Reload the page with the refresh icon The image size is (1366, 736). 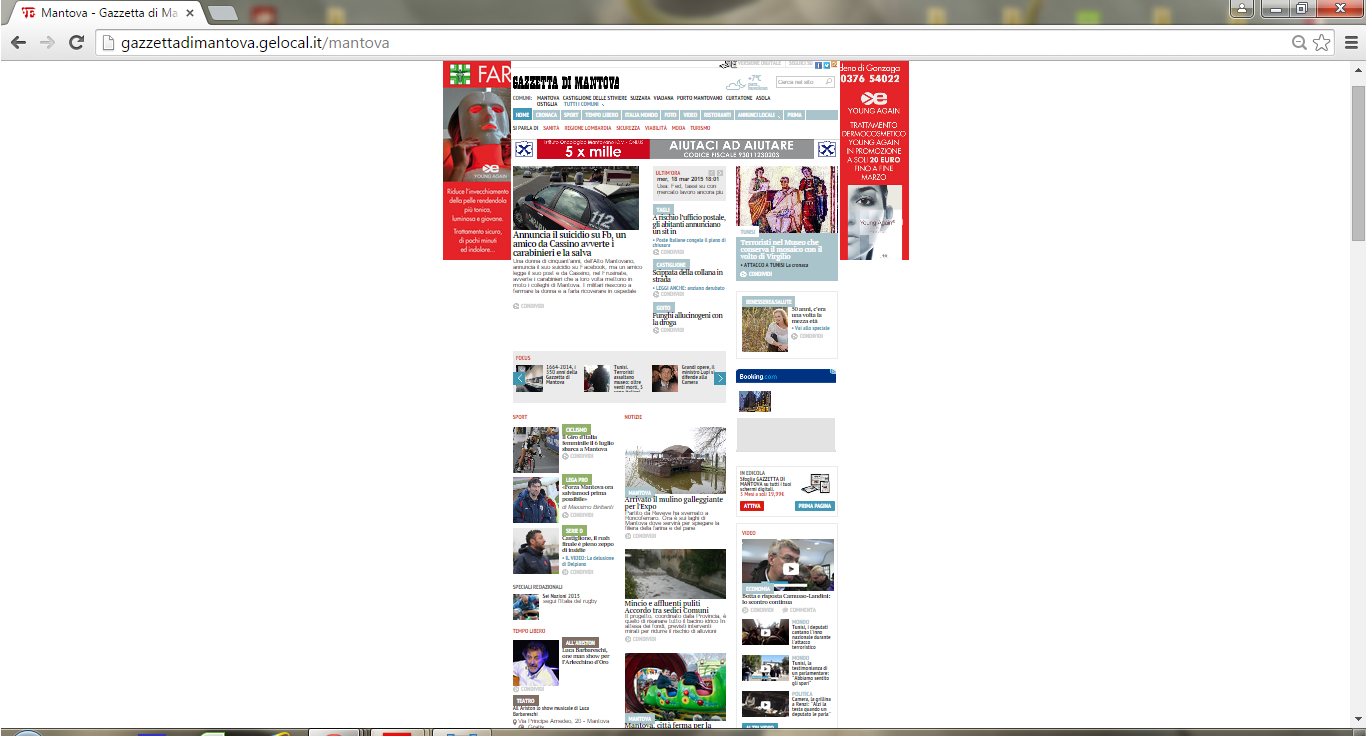[76, 42]
